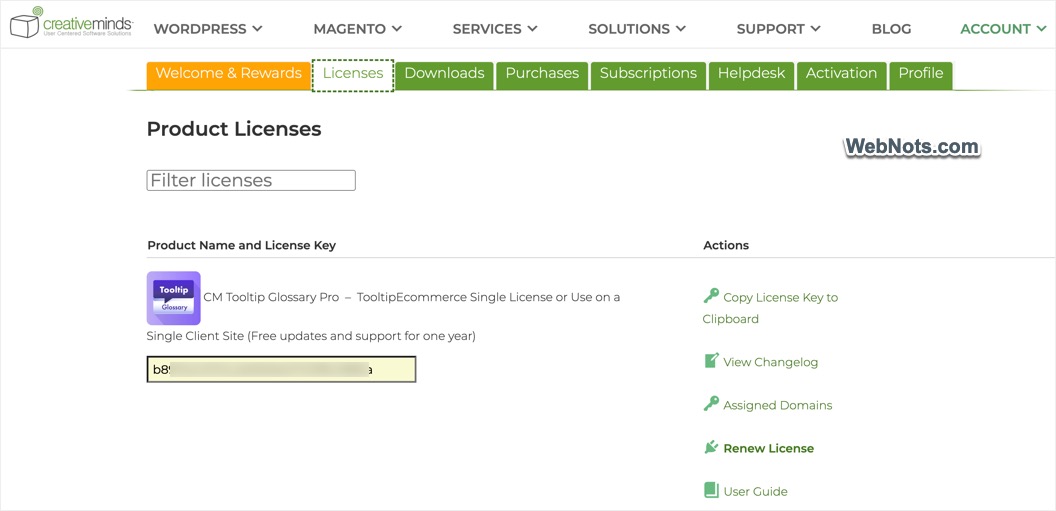Expand the Magento dropdown menu
The width and height of the screenshot is (1056, 511).
pyautogui.click(x=357, y=29)
